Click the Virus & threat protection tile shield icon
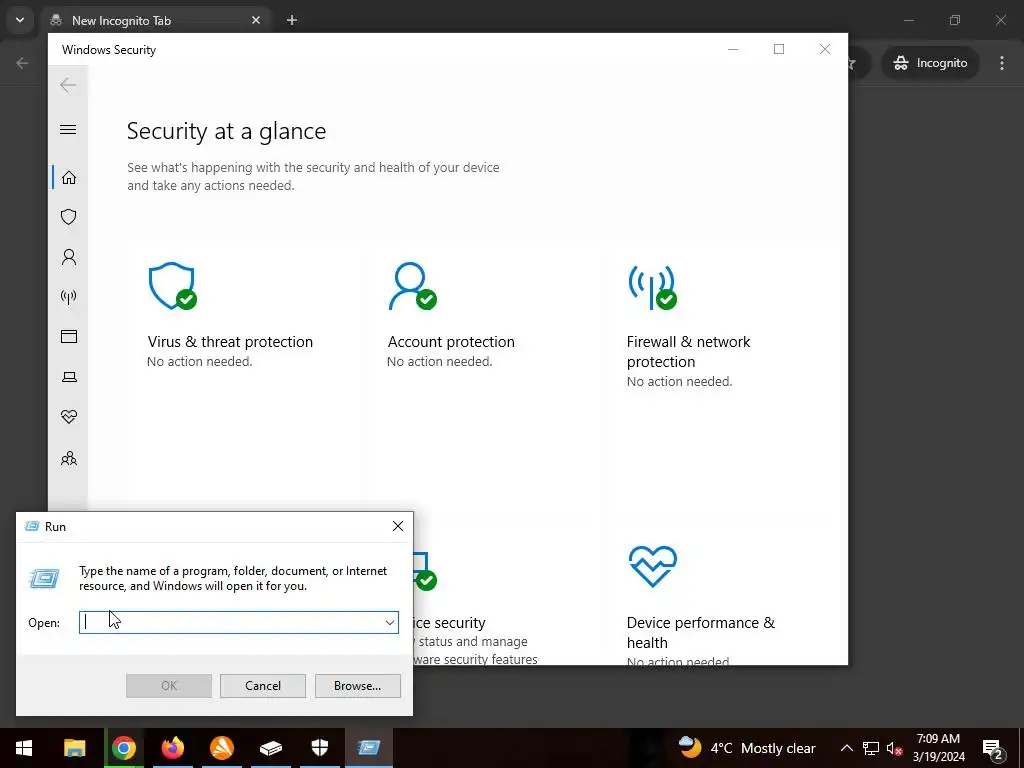Screen dimensions: 1024x768 (x=172, y=286)
